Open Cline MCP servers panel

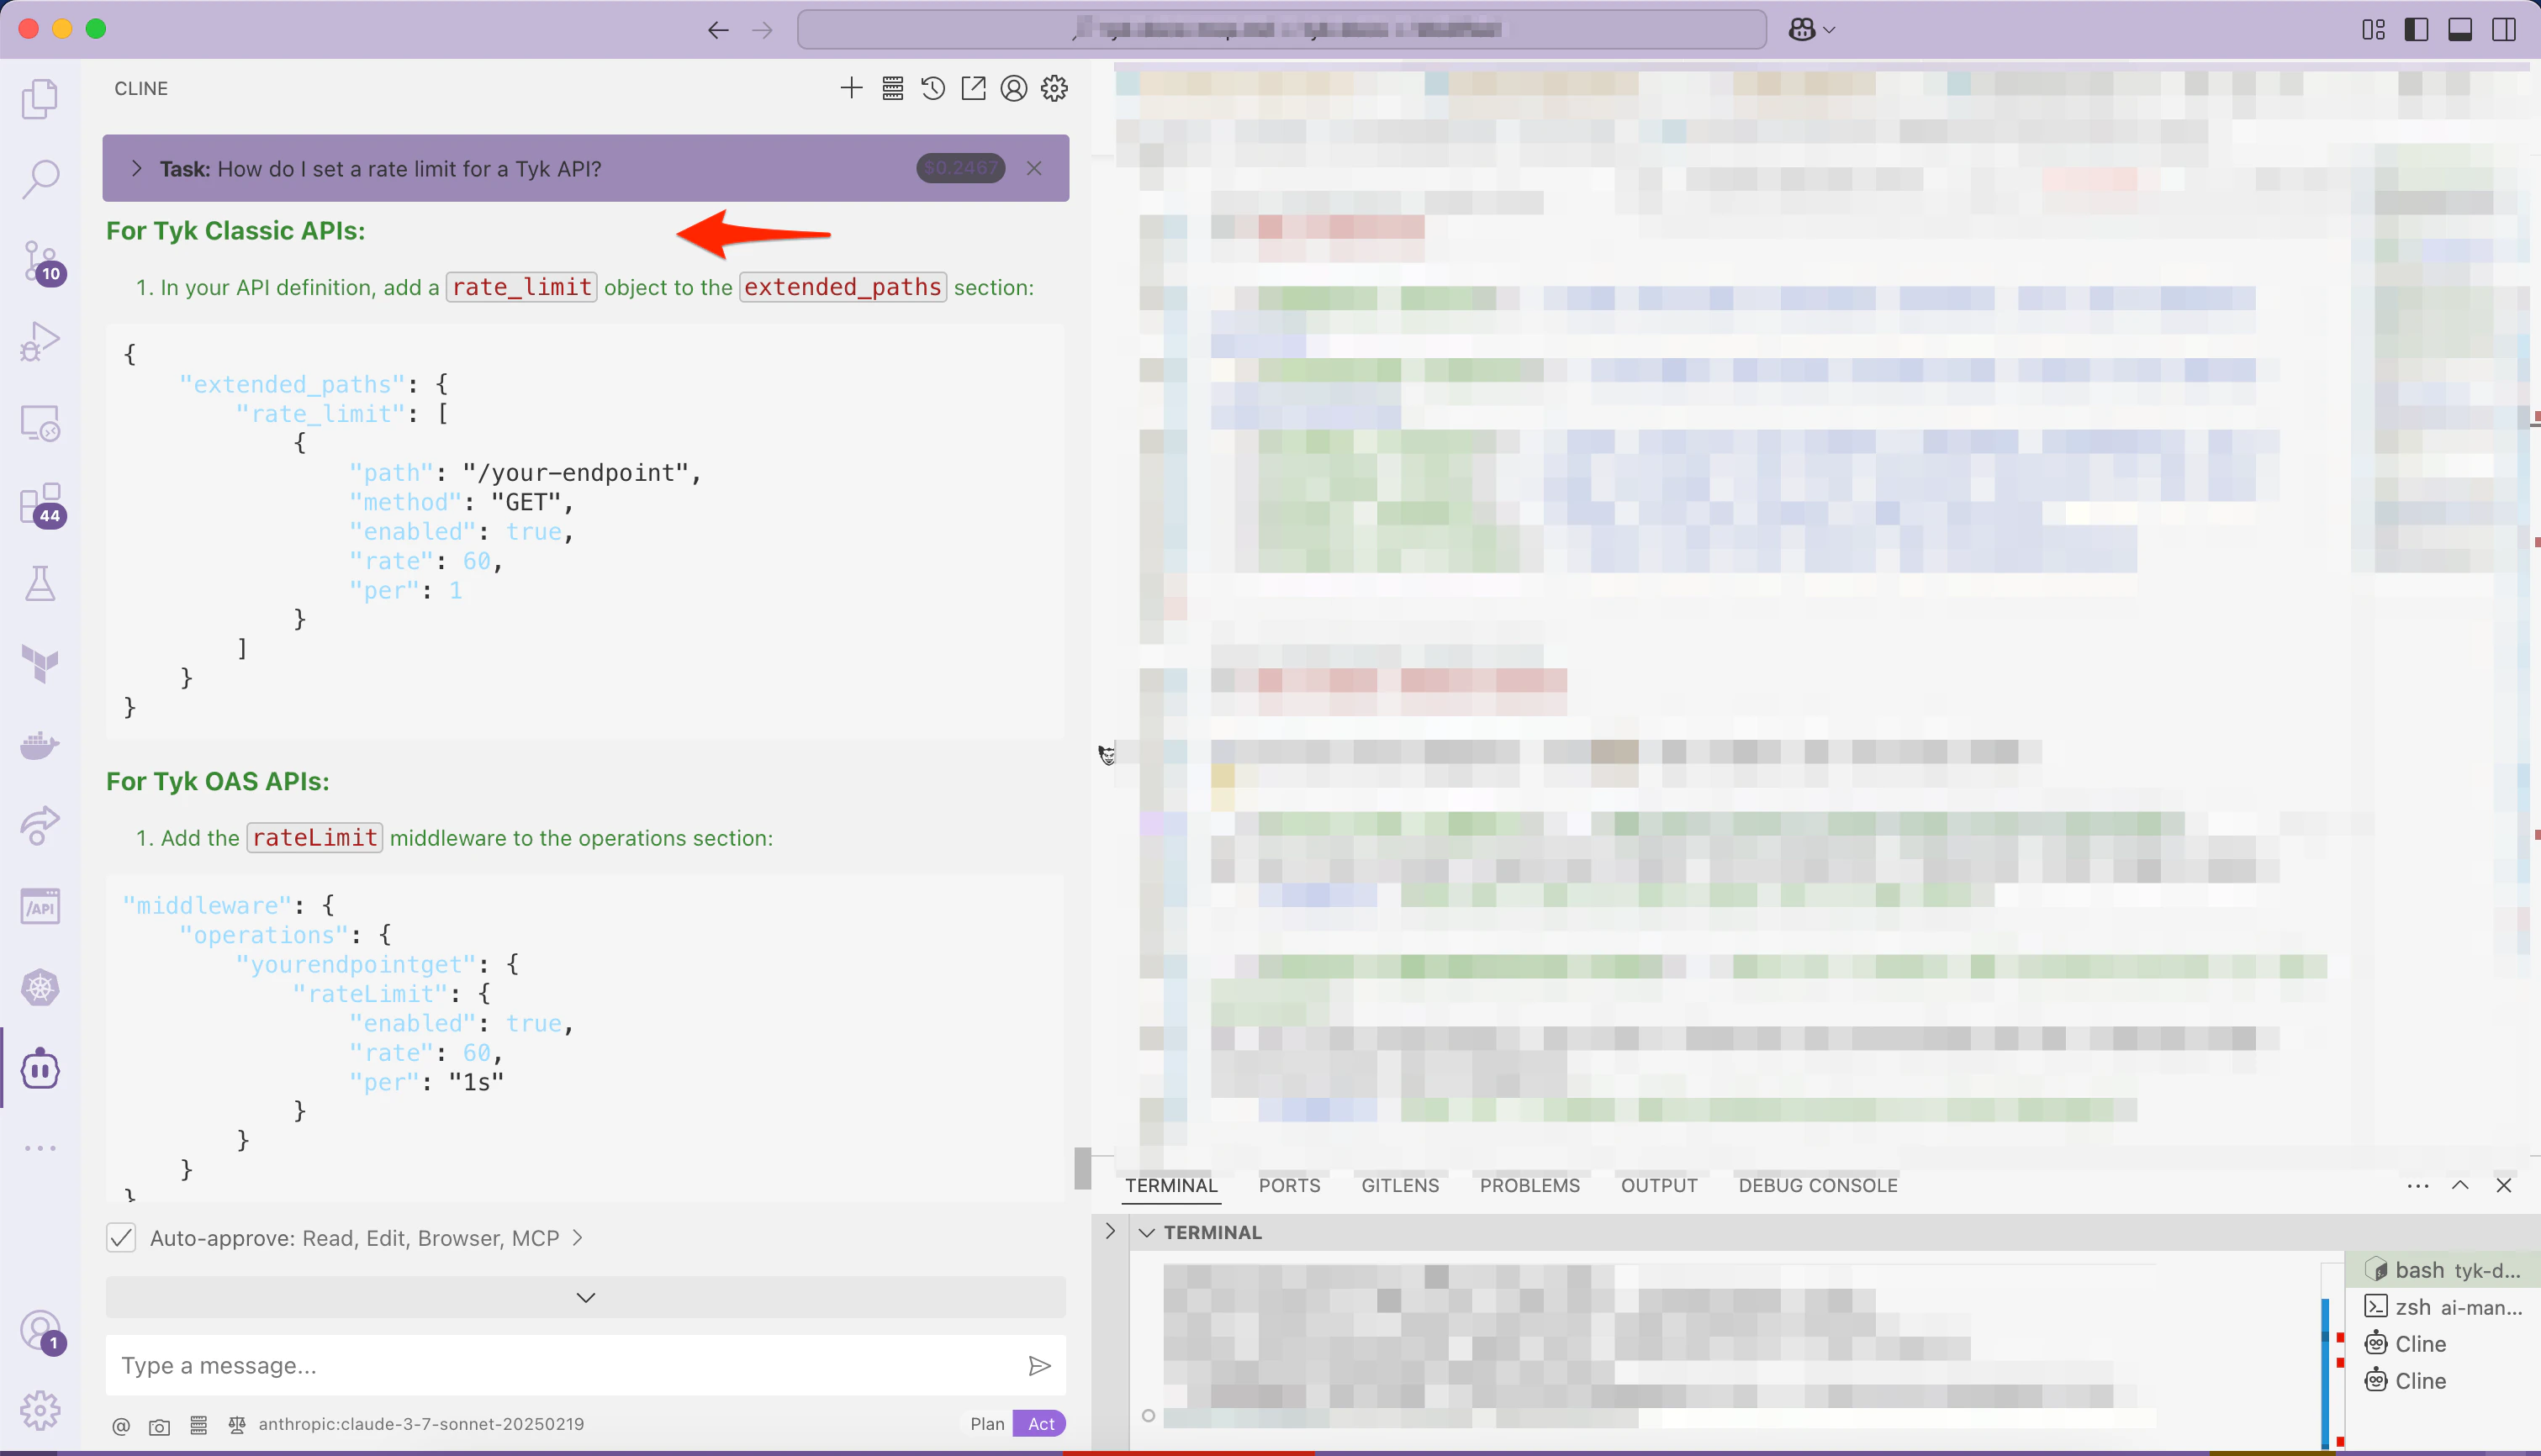click(x=893, y=88)
